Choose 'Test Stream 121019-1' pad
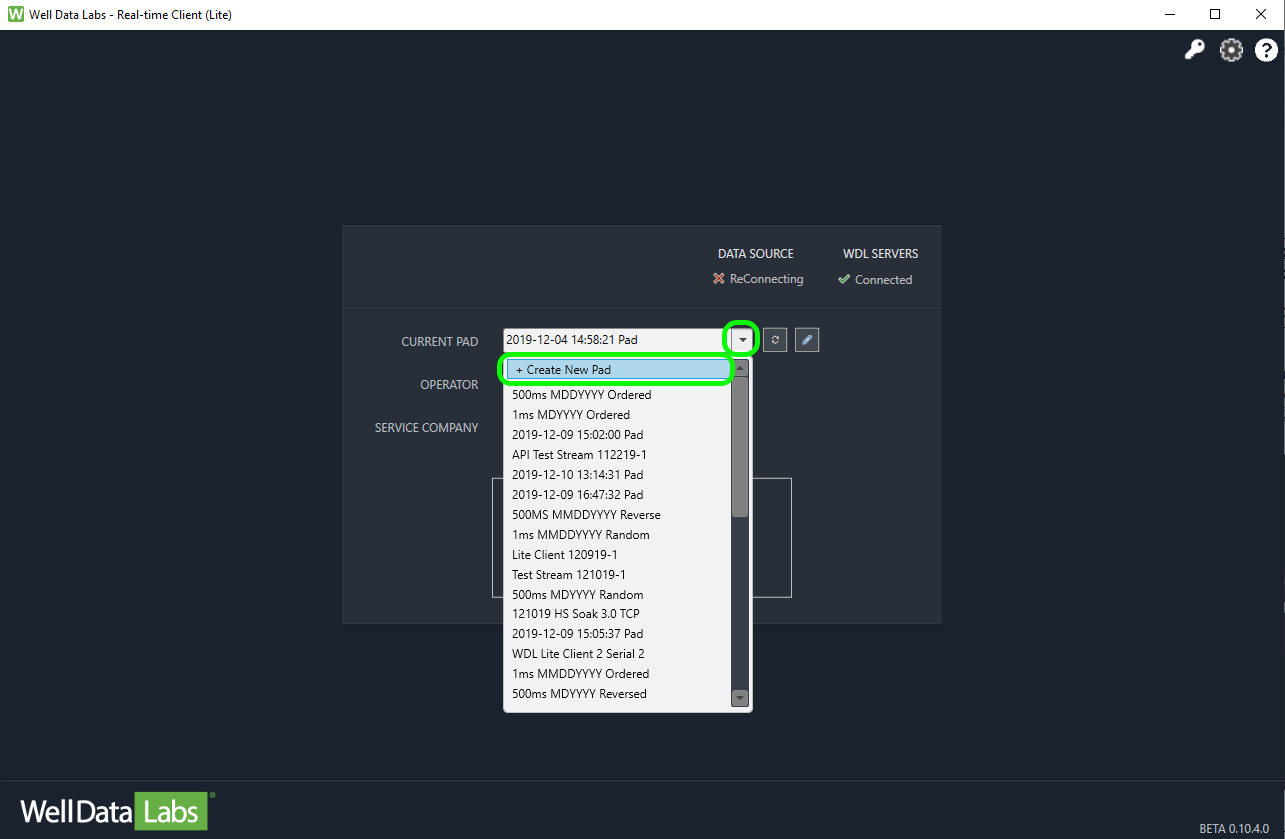 [x=618, y=575]
